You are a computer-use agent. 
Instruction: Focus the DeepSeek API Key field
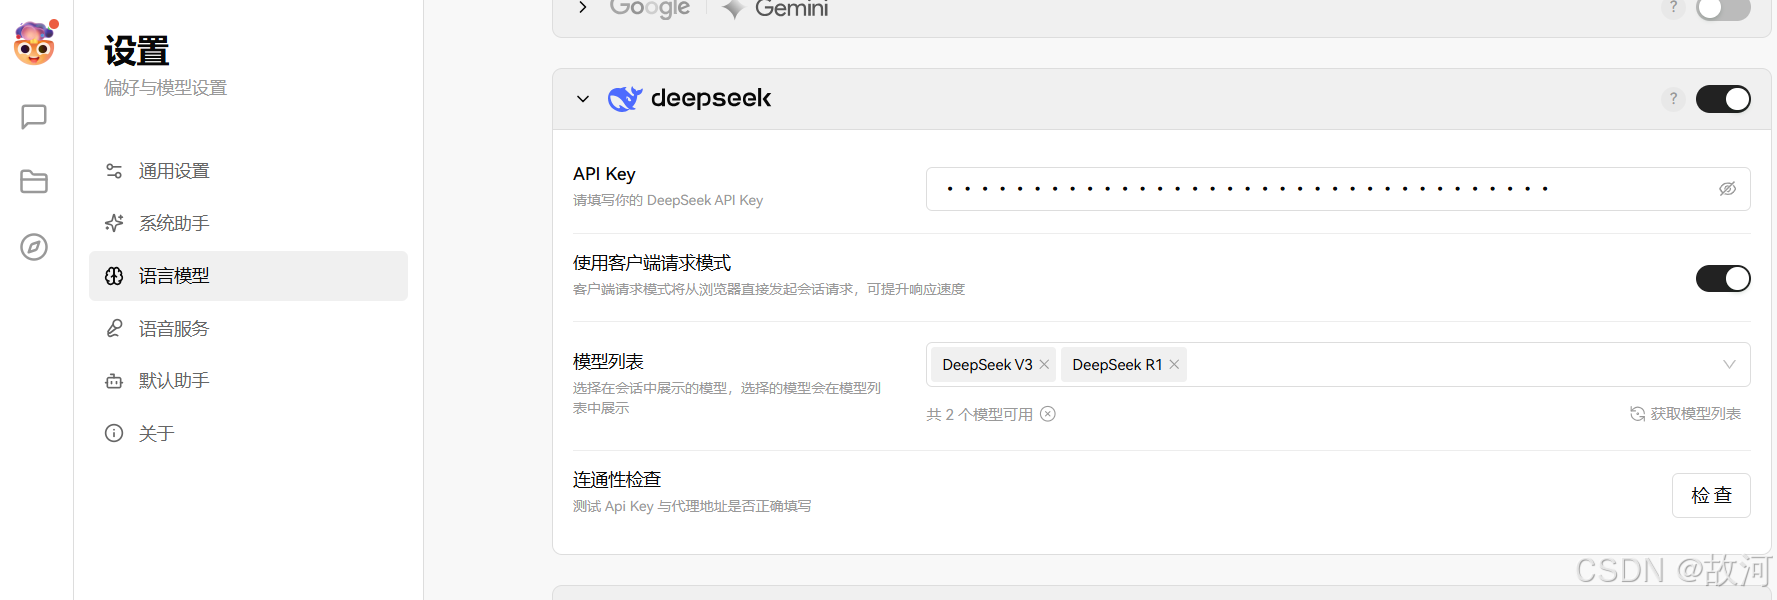pyautogui.click(x=1338, y=189)
